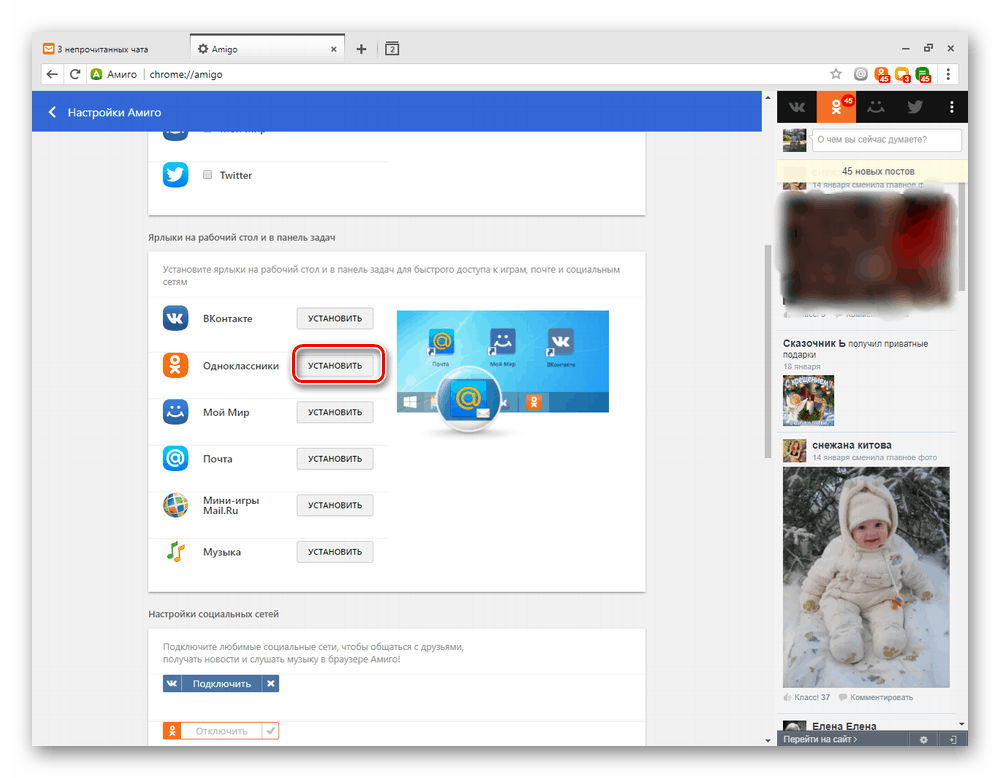
Task: Click ВКонтакте shortcut icon
Action: click(175, 318)
